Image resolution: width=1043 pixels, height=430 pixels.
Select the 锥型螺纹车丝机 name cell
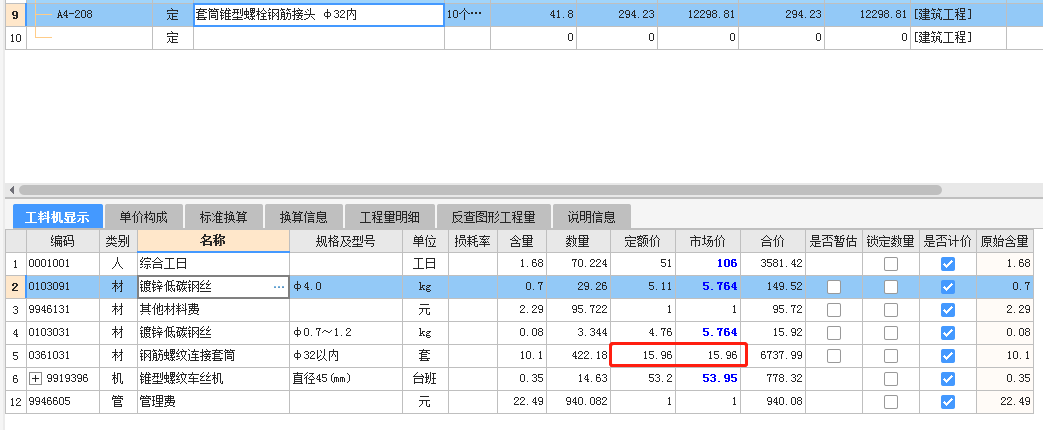[x=214, y=379]
